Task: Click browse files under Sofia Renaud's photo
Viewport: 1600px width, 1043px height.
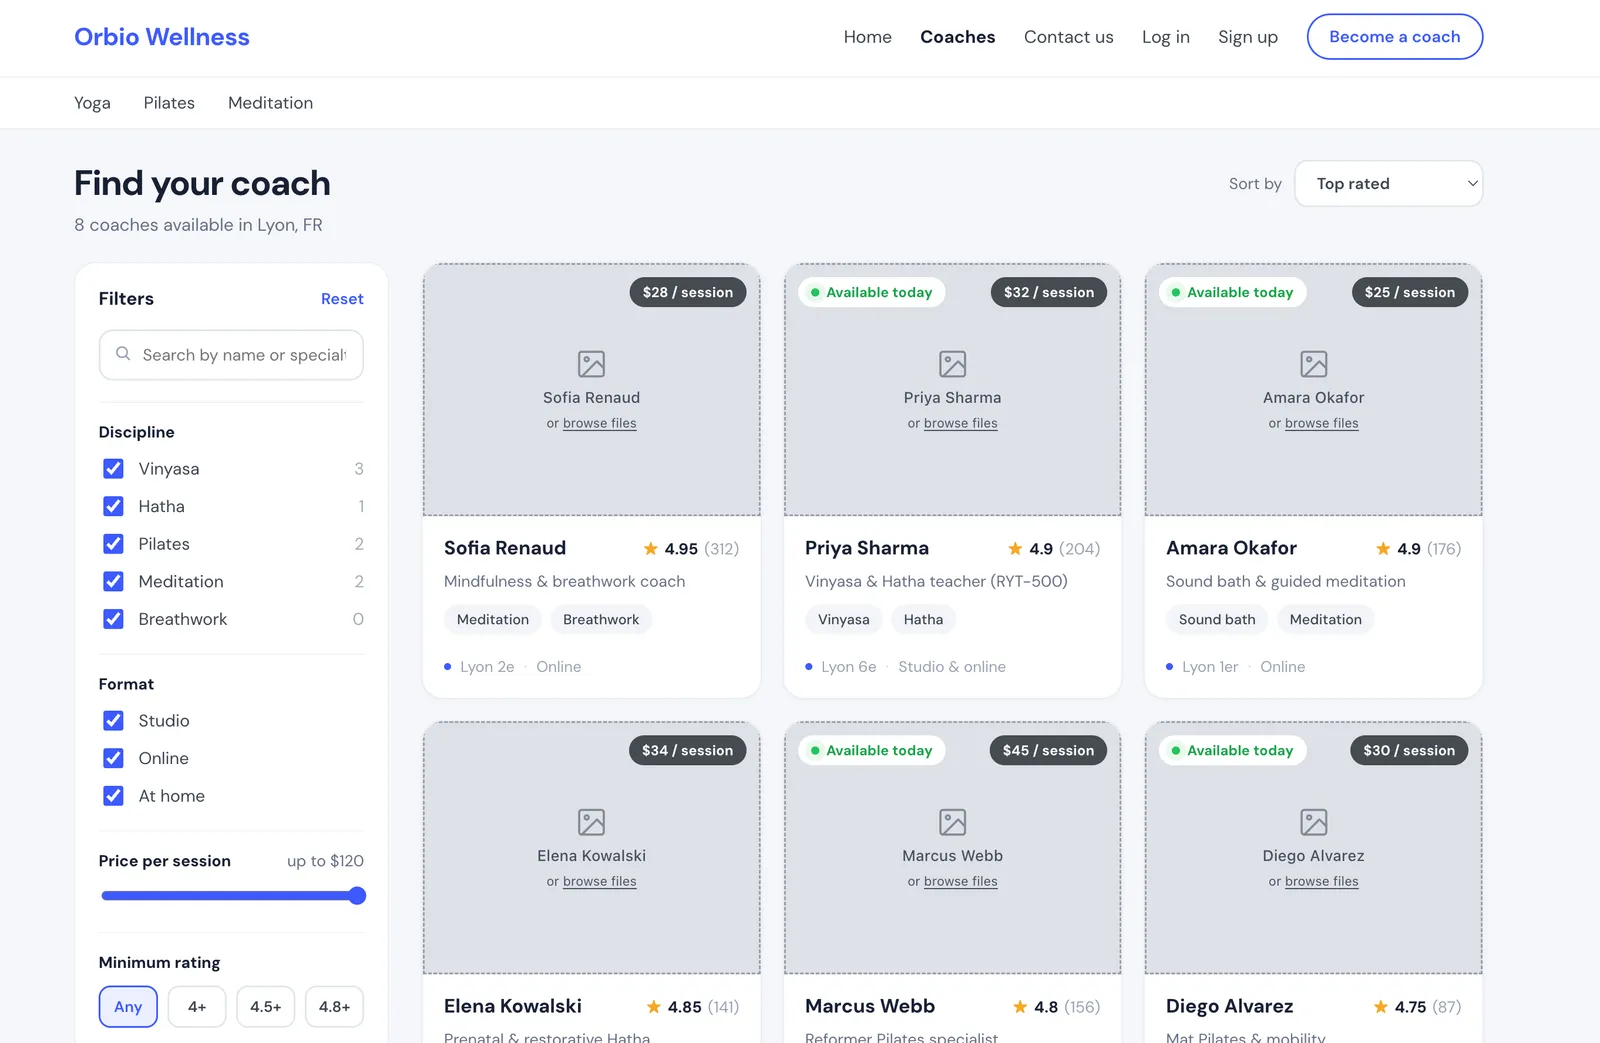Action: (599, 424)
